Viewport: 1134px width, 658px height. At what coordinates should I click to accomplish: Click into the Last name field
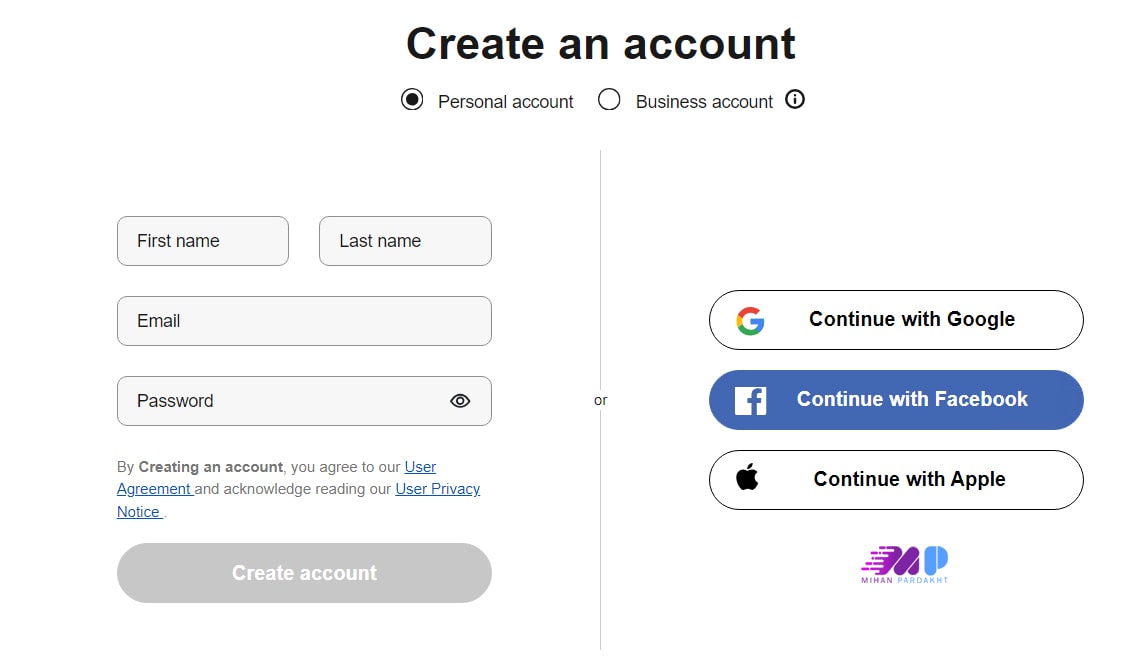point(405,241)
